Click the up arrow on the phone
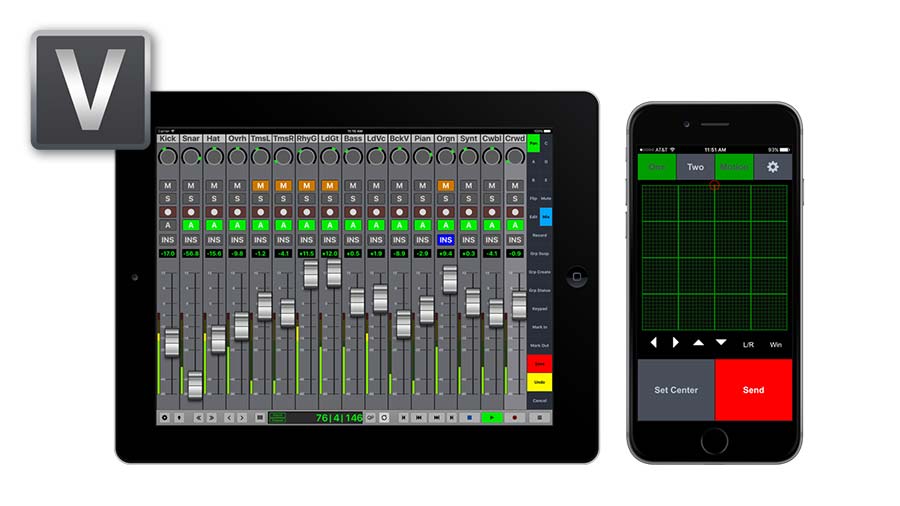The width and height of the screenshot is (900, 506). (698, 342)
